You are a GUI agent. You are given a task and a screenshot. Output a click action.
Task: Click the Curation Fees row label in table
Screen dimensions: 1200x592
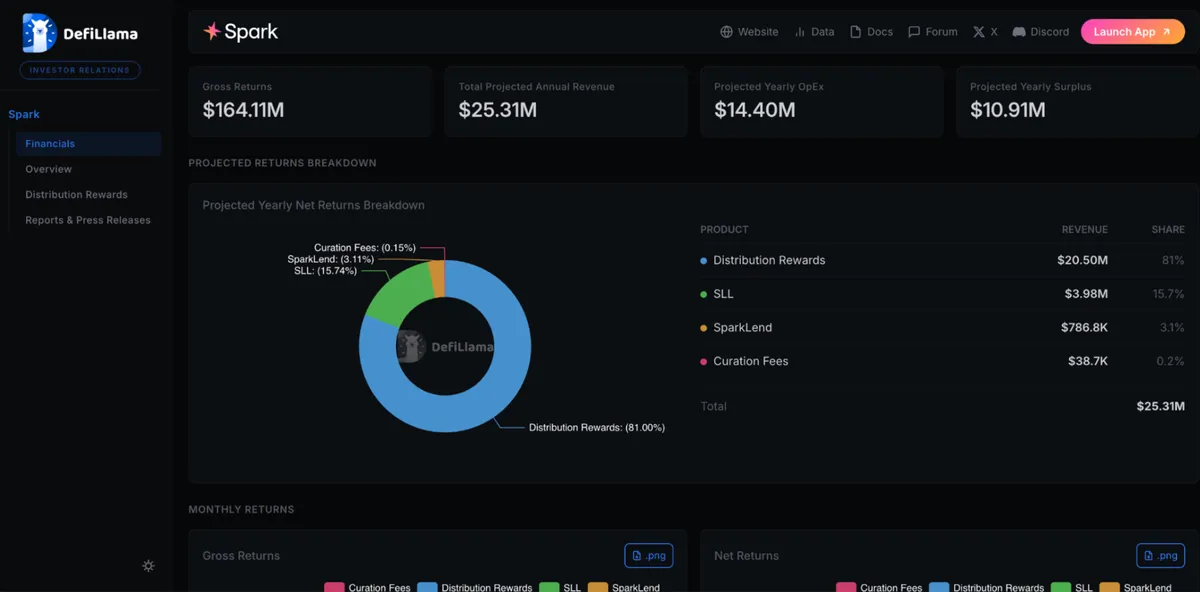pyautogui.click(x=750, y=361)
